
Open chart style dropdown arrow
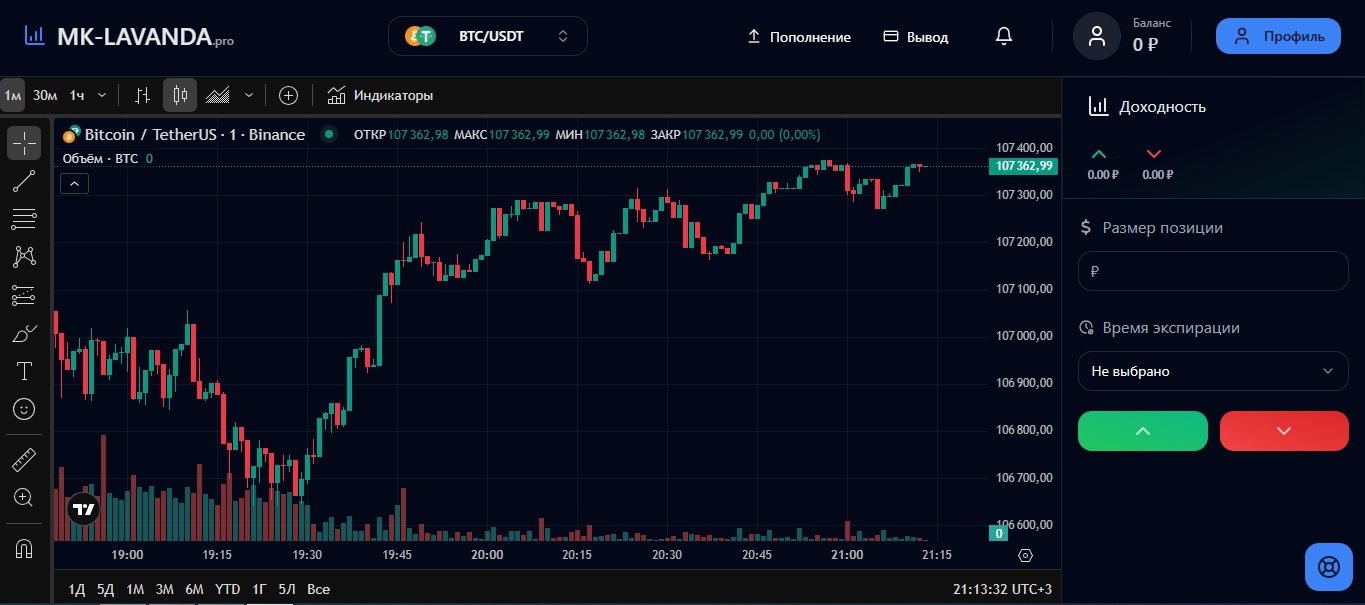point(249,95)
